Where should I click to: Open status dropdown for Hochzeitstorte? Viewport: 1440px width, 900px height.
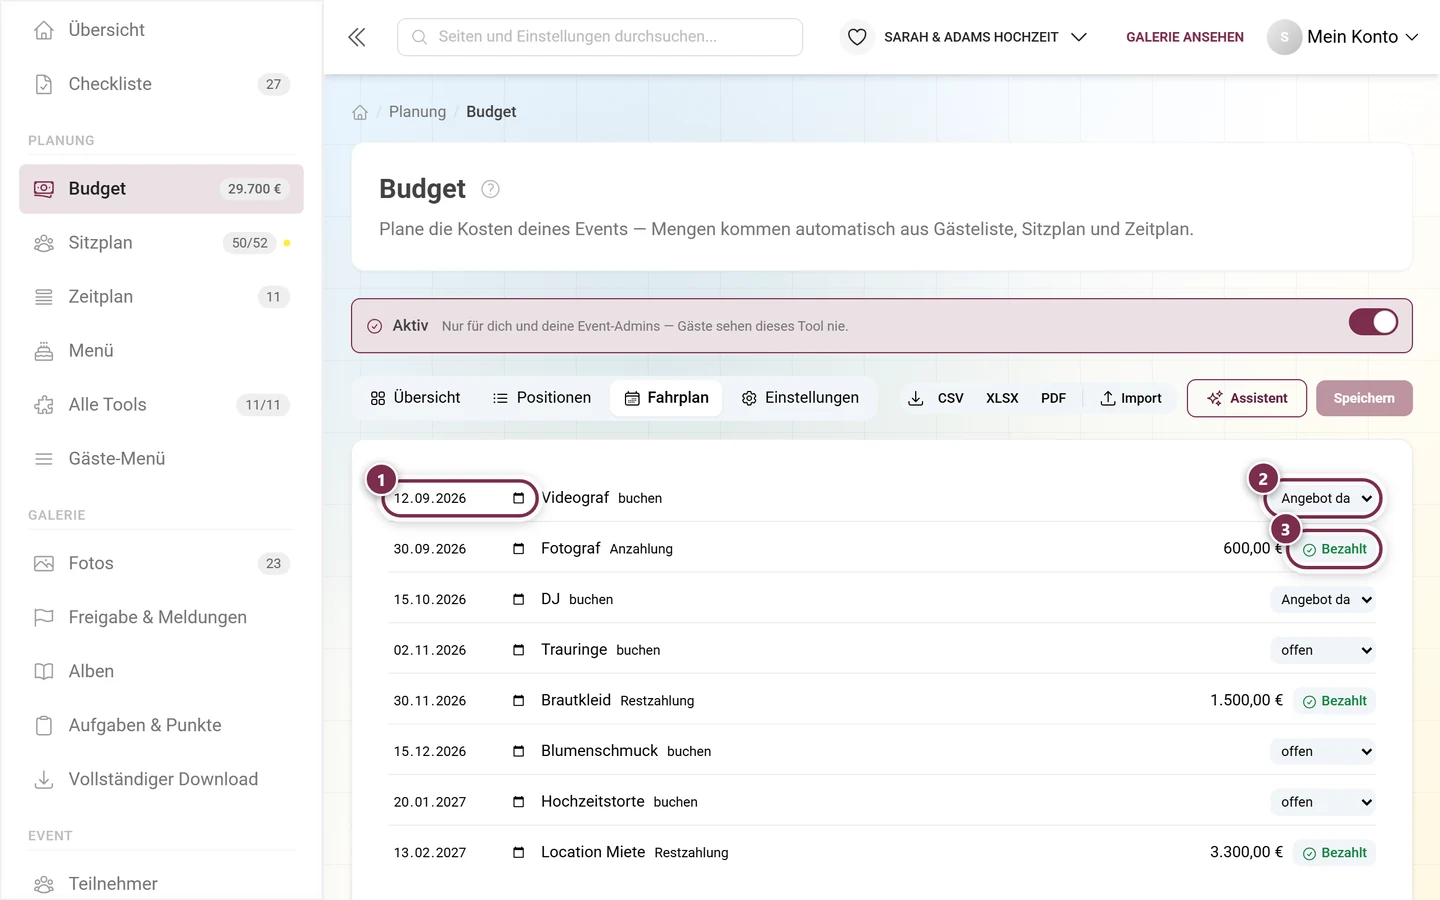click(x=1323, y=802)
